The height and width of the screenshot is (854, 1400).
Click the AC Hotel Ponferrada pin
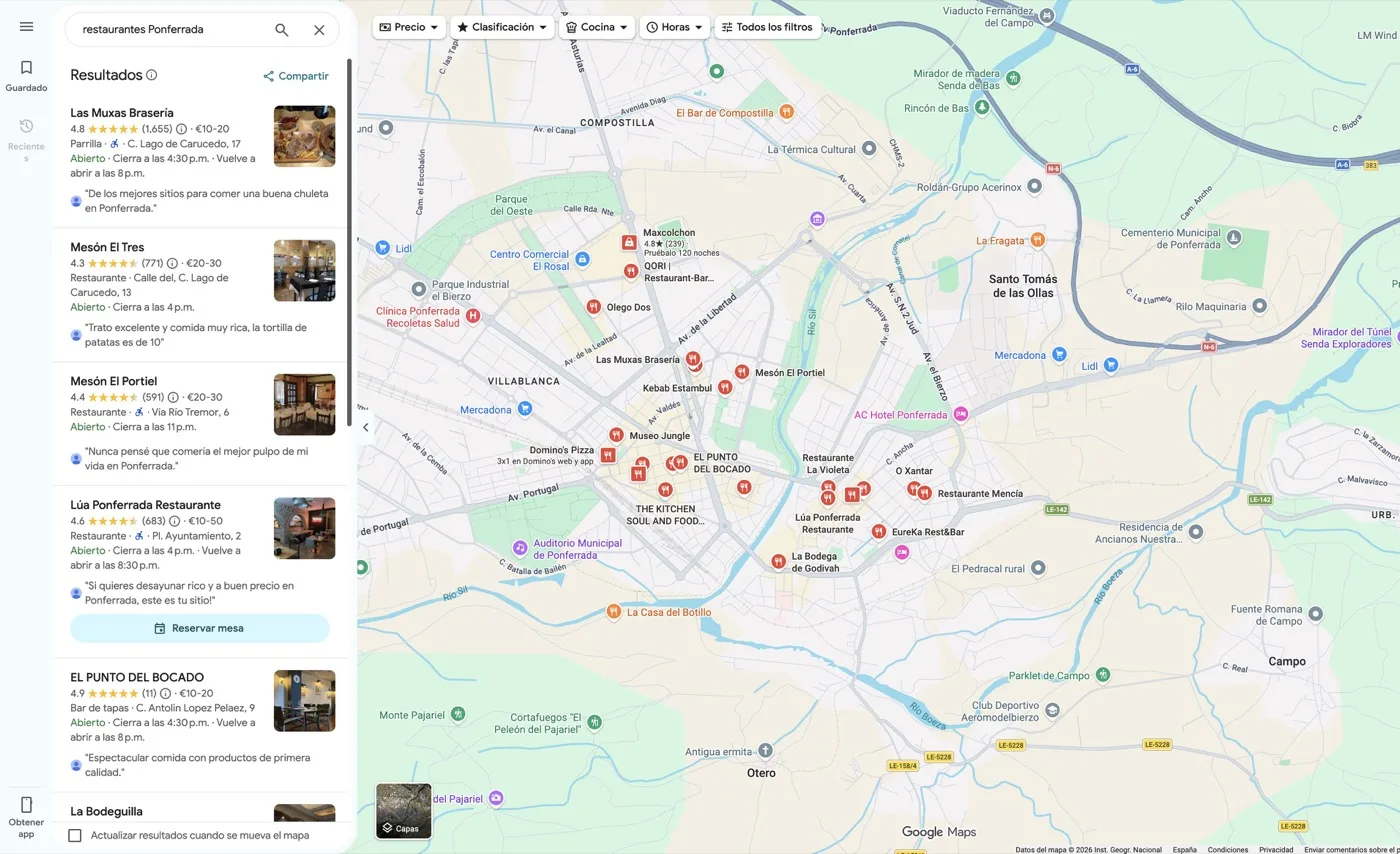961,414
